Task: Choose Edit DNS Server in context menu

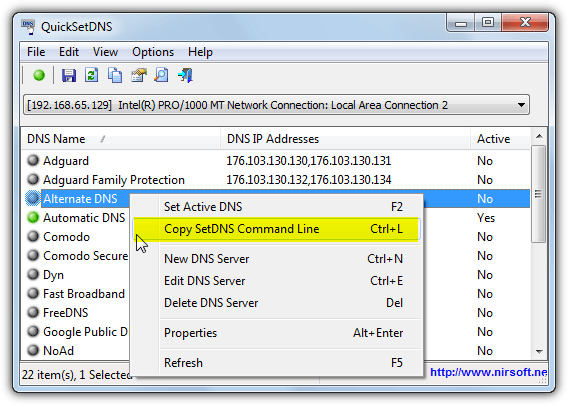Action: click(276, 281)
